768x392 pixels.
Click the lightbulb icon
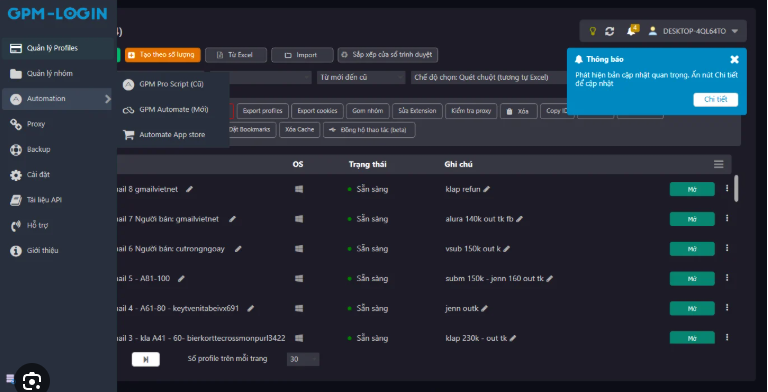pyautogui.click(x=593, y=31)
